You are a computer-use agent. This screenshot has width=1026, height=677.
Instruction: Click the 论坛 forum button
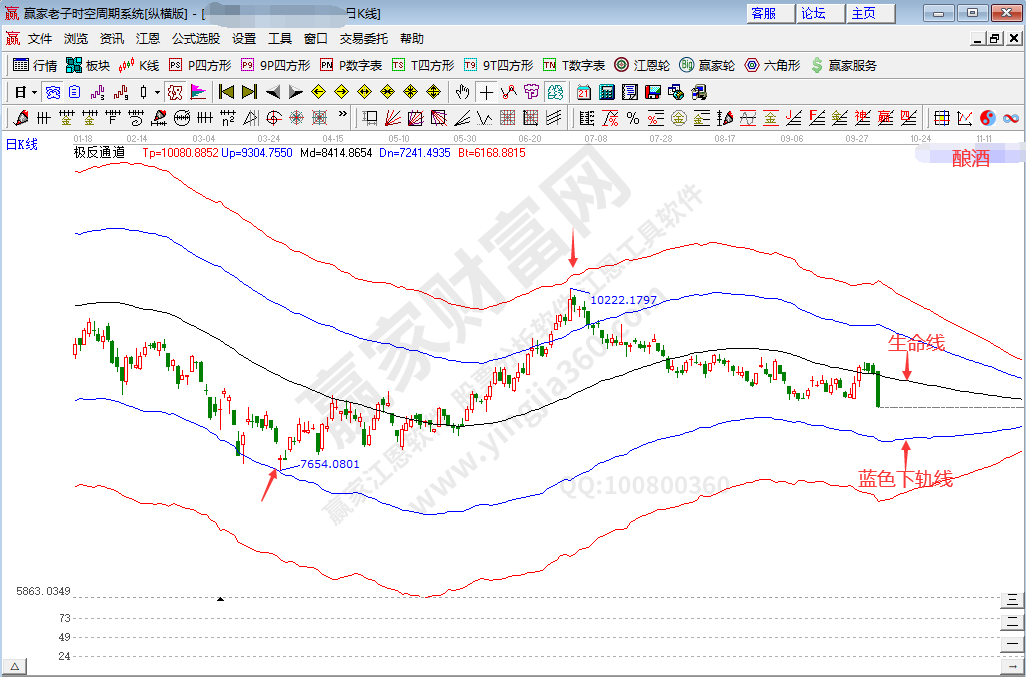813,13
